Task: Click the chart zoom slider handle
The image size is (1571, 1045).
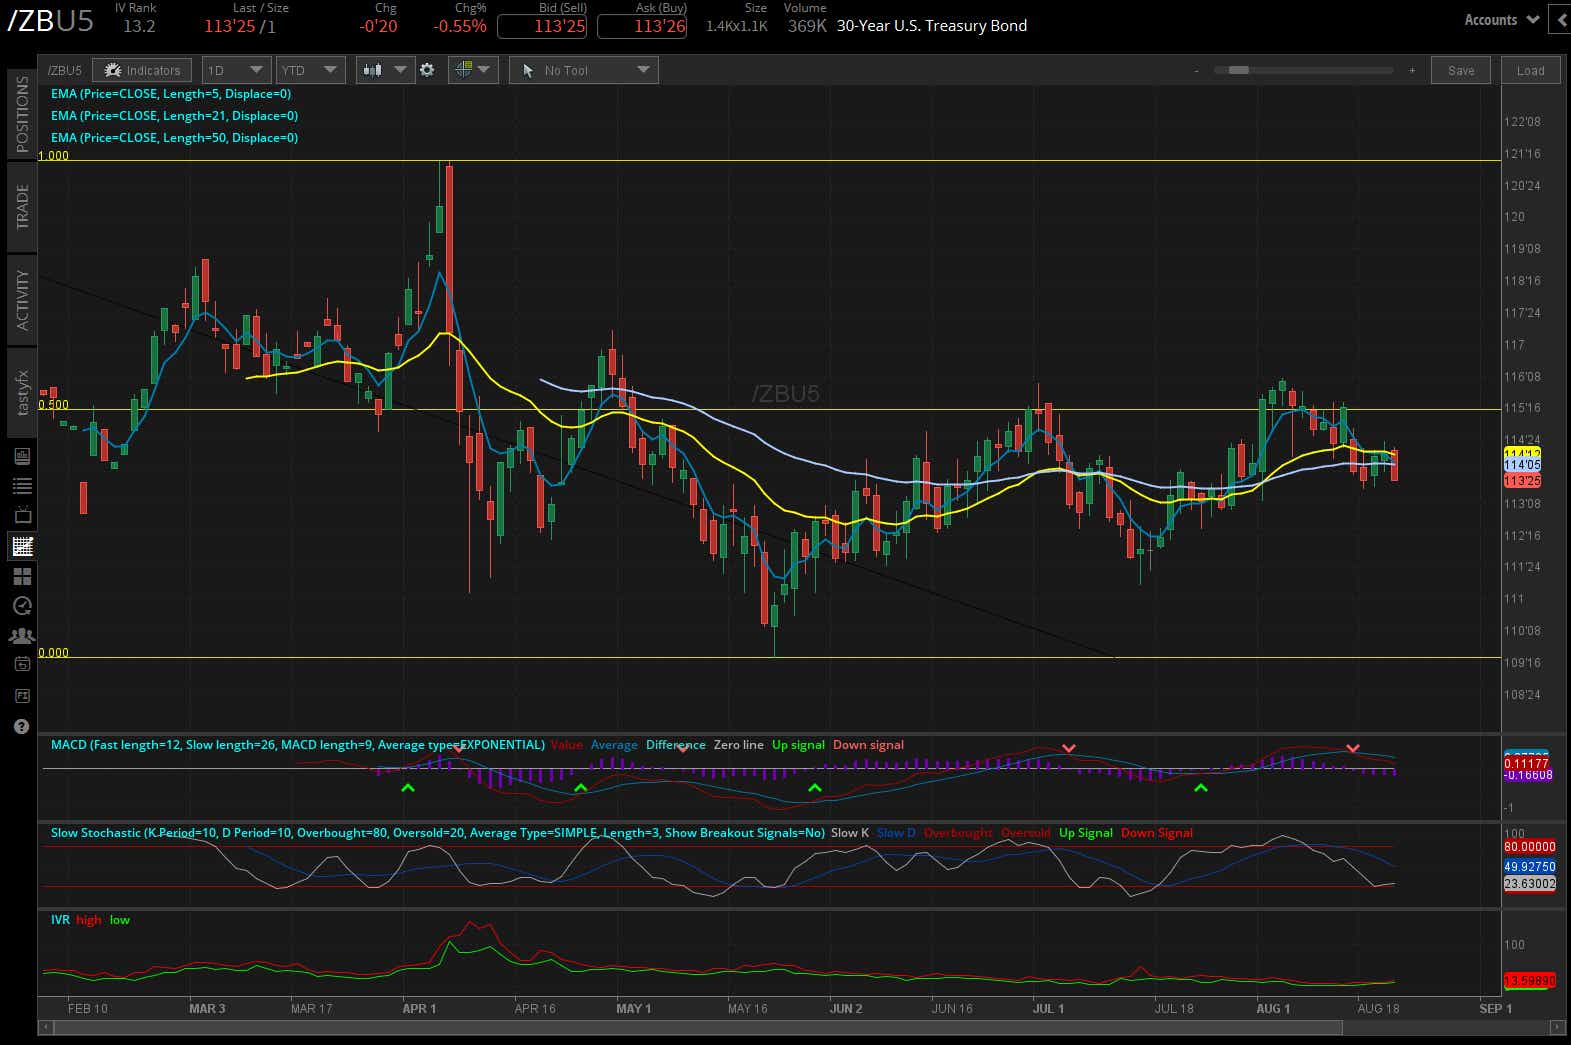Action: tap(1238, 70)
